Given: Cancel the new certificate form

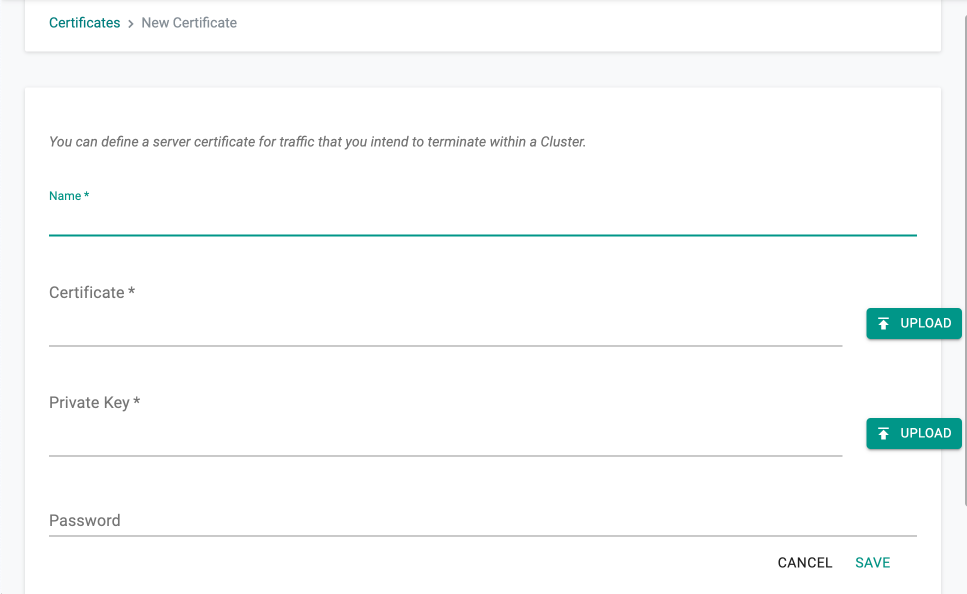Looking at the screenshot, I should (805, 563).
